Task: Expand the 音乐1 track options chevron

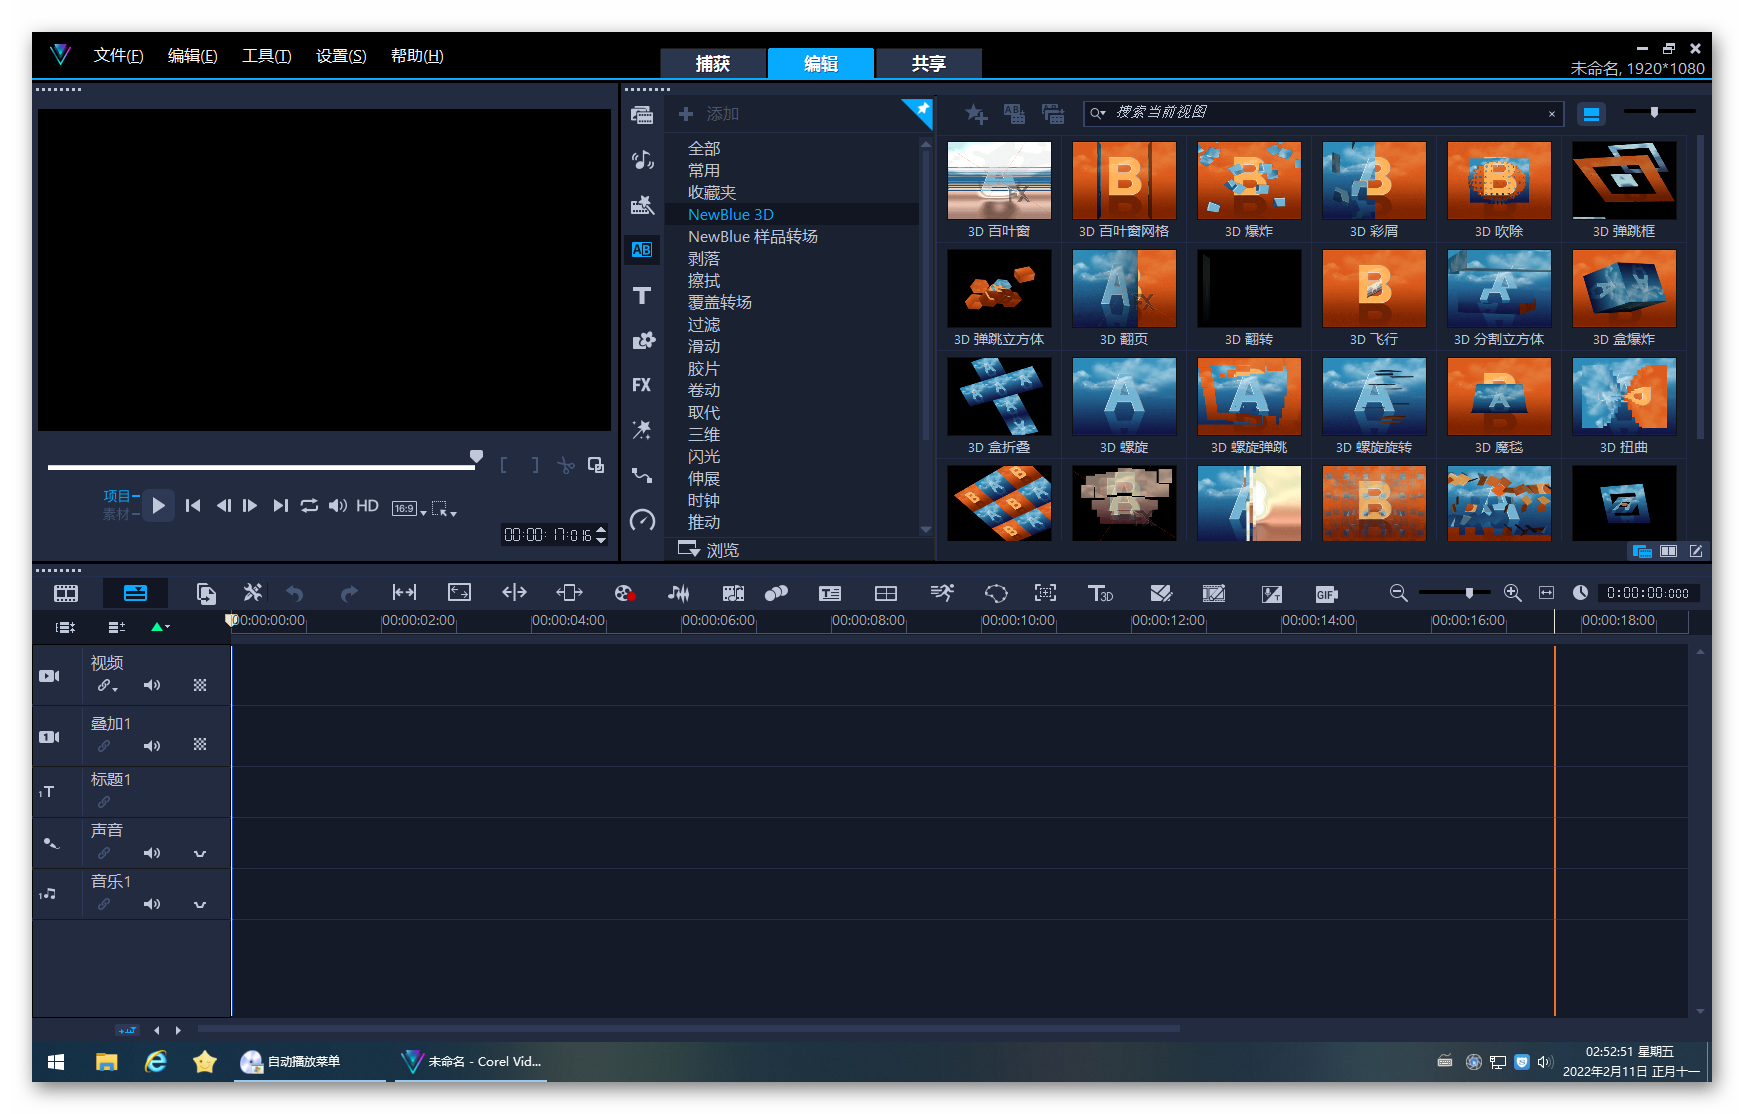Action: point(200,905)
